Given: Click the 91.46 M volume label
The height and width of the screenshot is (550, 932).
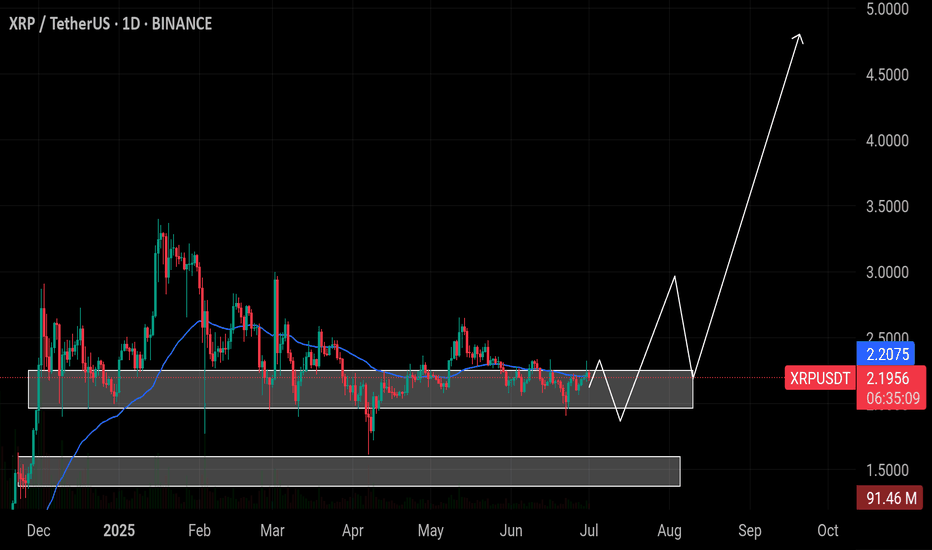Looking at the screenshot, I should 890,498.
